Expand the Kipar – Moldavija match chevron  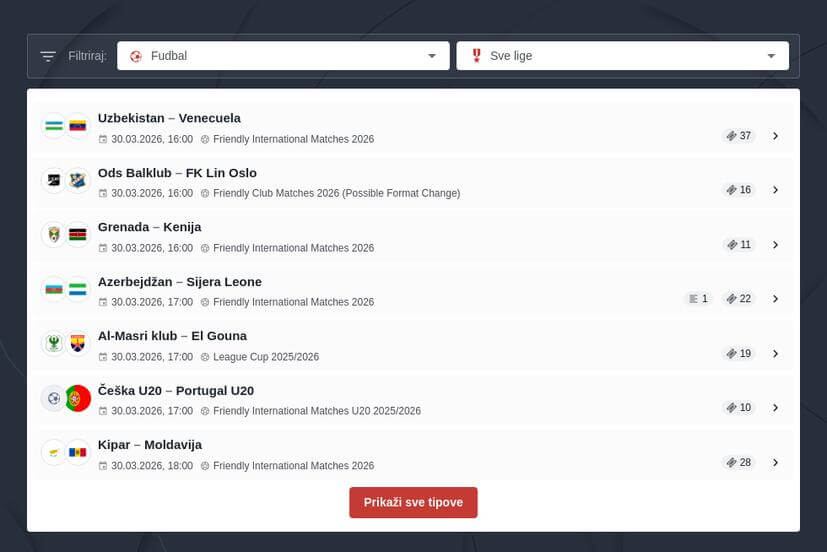pos(775,463)
